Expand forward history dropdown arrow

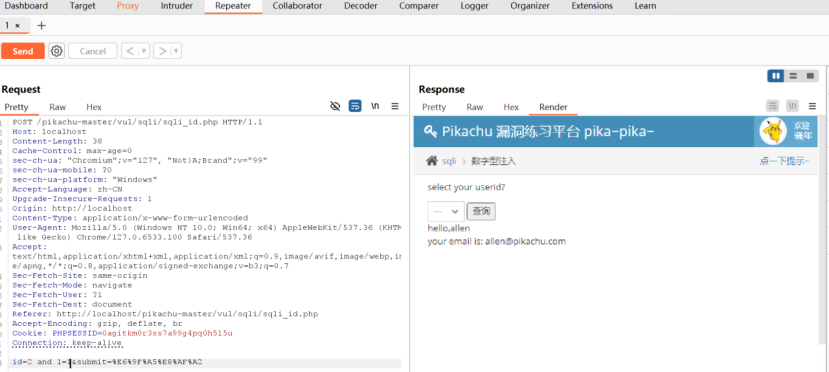point(176,51)
